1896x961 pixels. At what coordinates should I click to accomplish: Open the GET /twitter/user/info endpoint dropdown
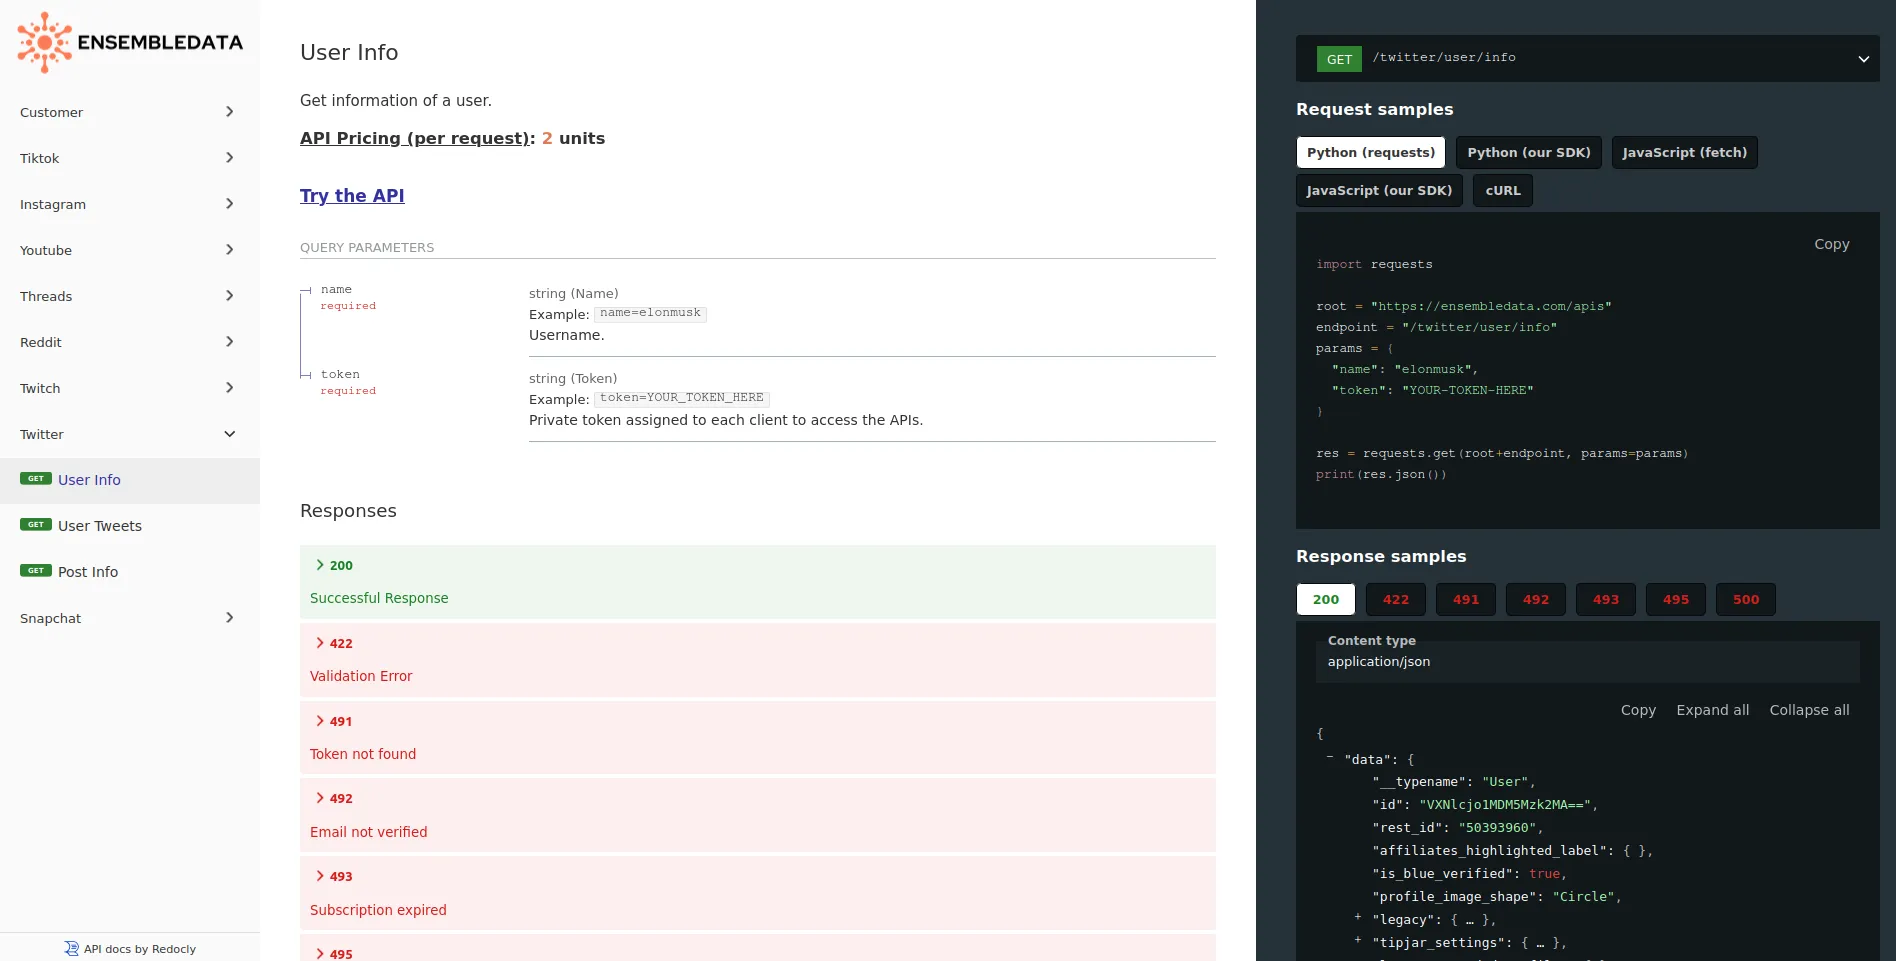click(1588, 58)
